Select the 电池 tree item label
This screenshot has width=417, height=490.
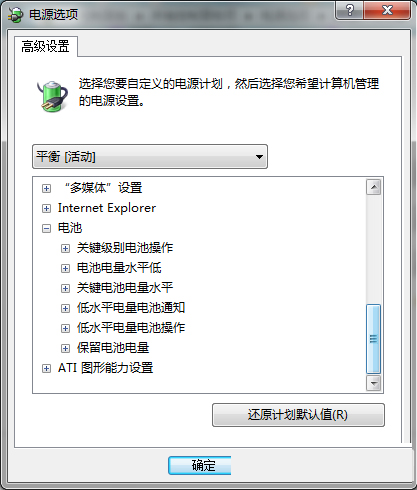pos(70,228)
